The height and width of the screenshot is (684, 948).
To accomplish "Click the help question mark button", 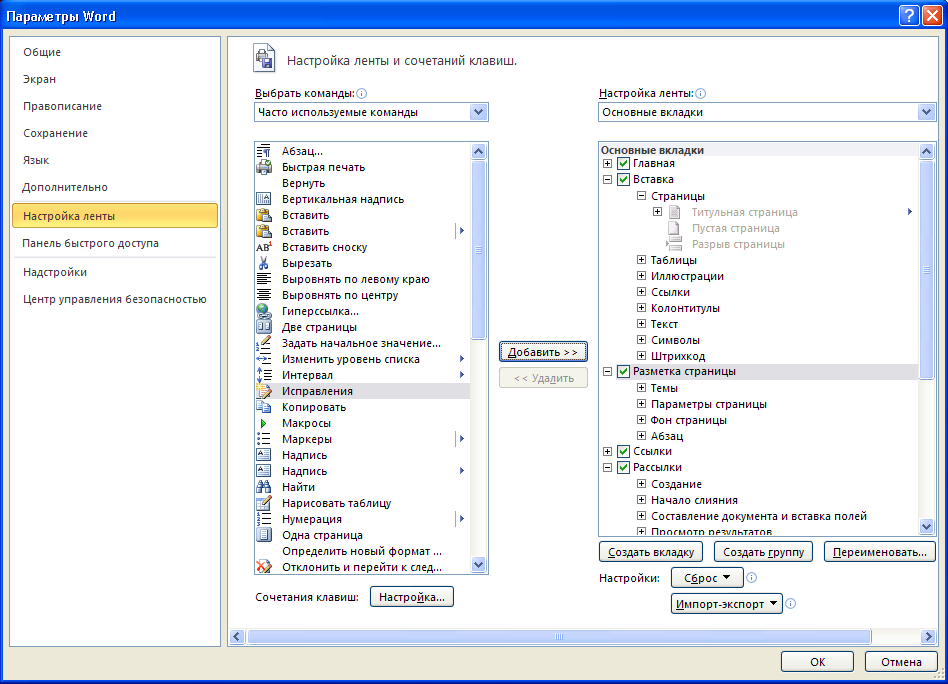I will tap(909, 16).
